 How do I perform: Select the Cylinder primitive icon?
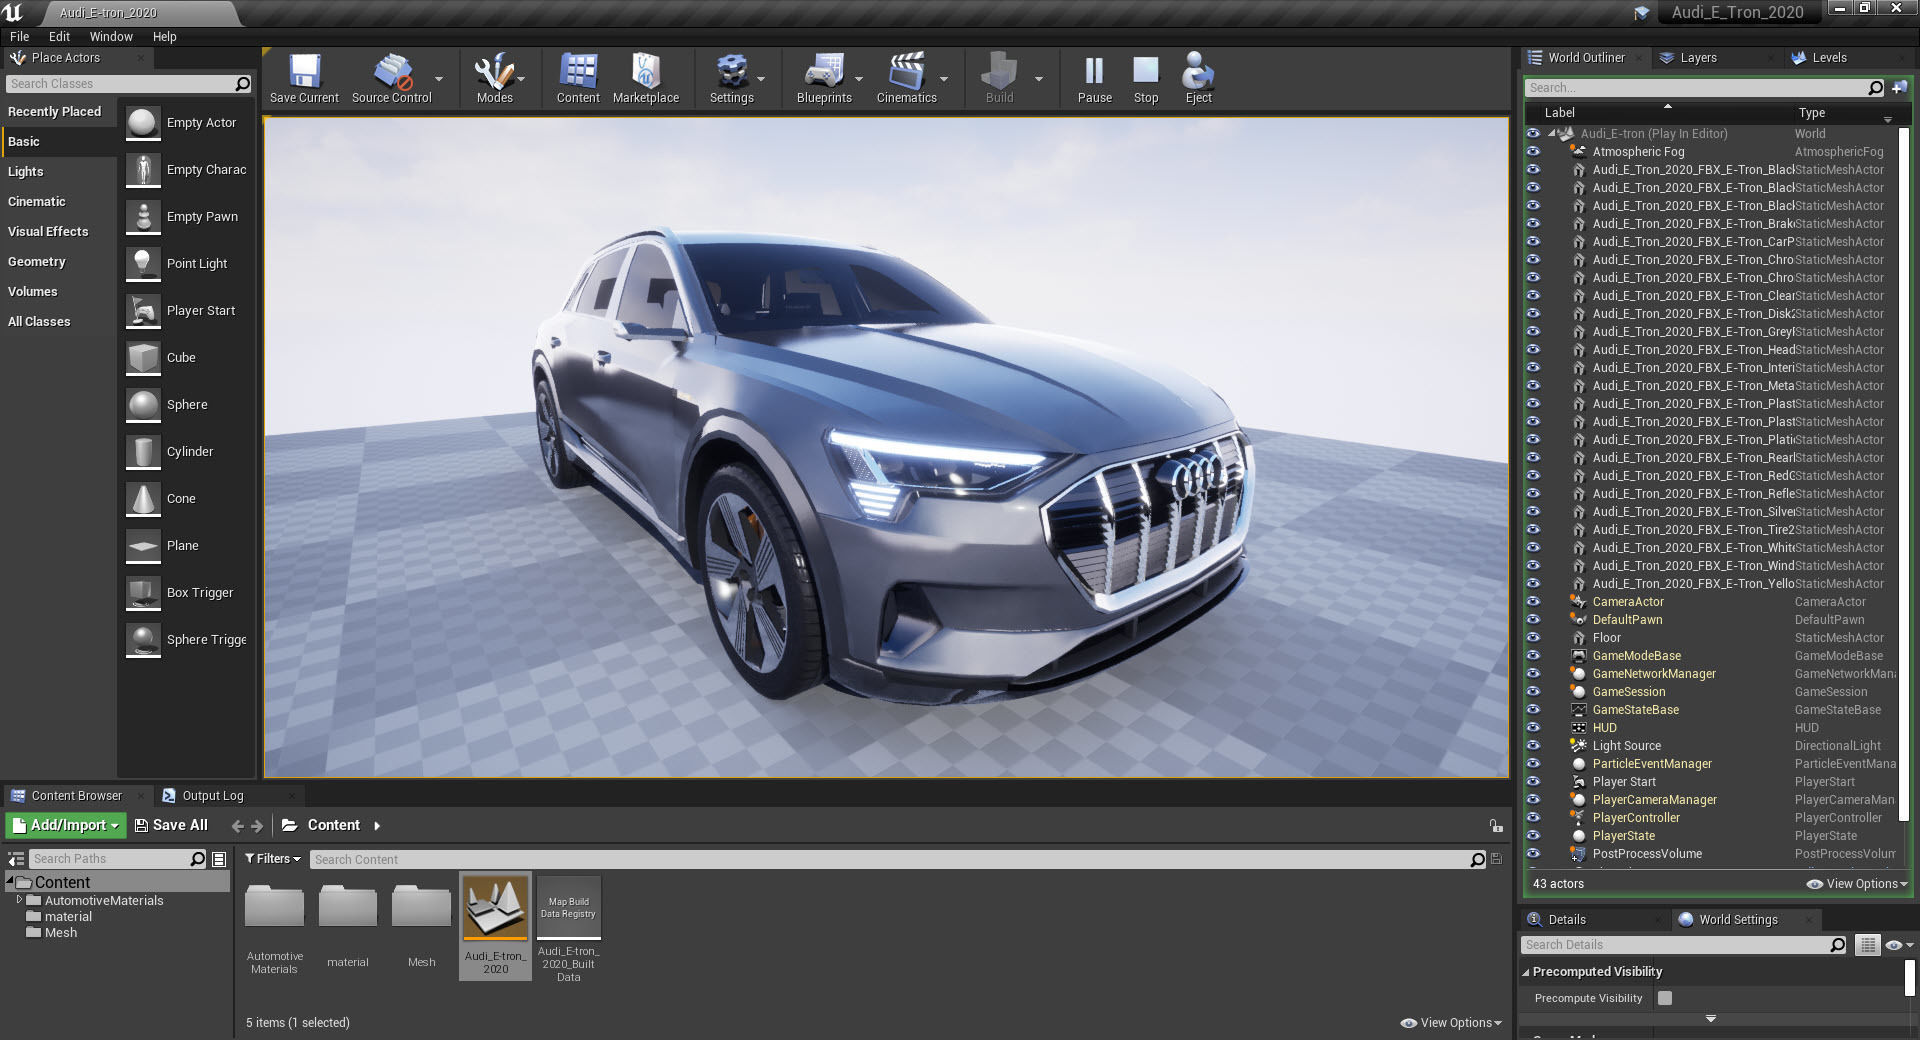143,452
